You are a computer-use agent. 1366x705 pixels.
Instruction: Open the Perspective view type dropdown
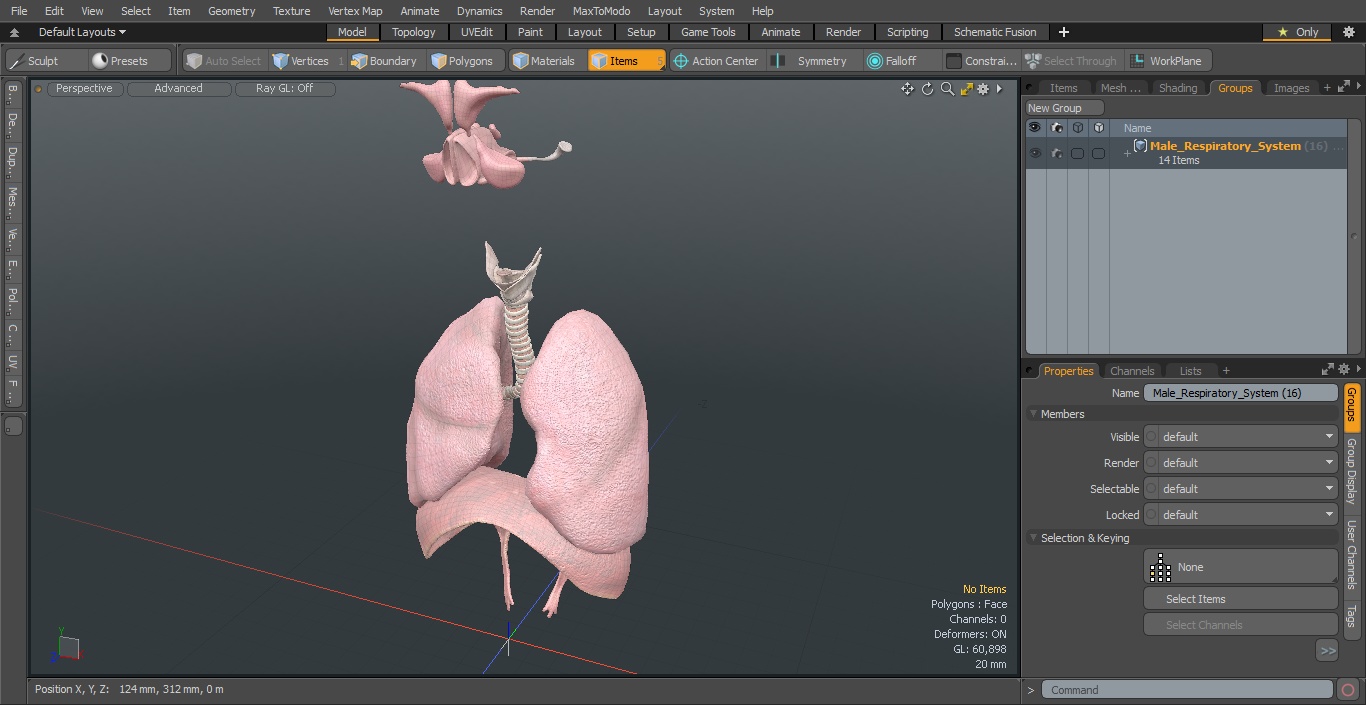tap(84, 88)
